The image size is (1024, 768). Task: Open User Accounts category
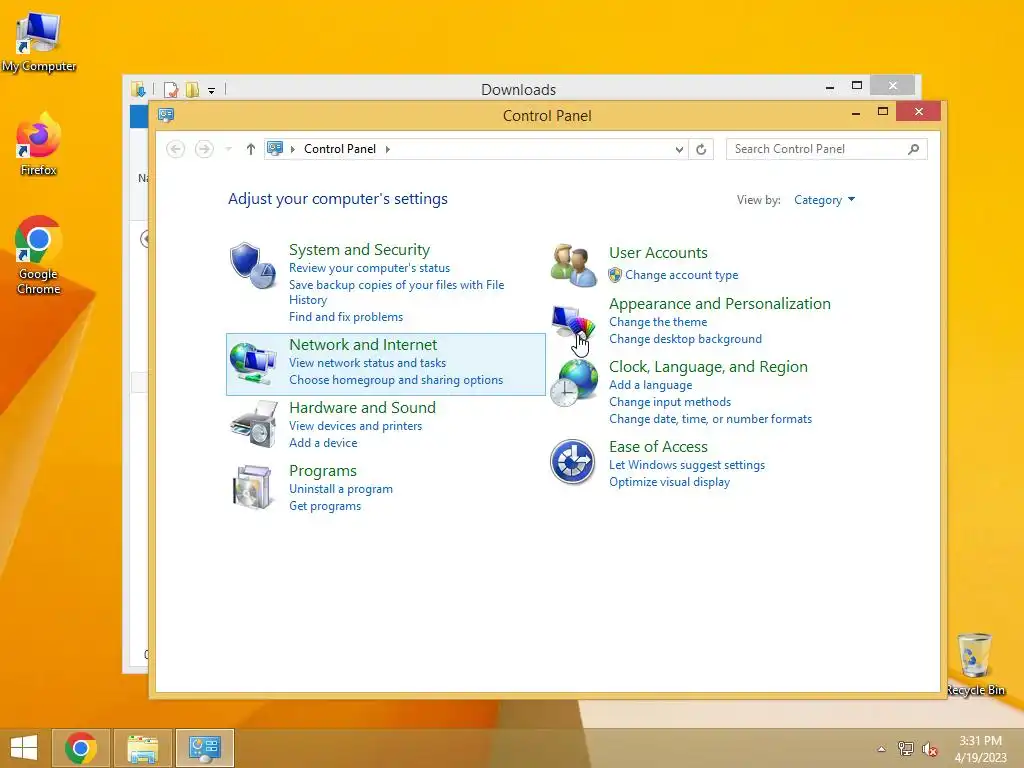(658, 253)
